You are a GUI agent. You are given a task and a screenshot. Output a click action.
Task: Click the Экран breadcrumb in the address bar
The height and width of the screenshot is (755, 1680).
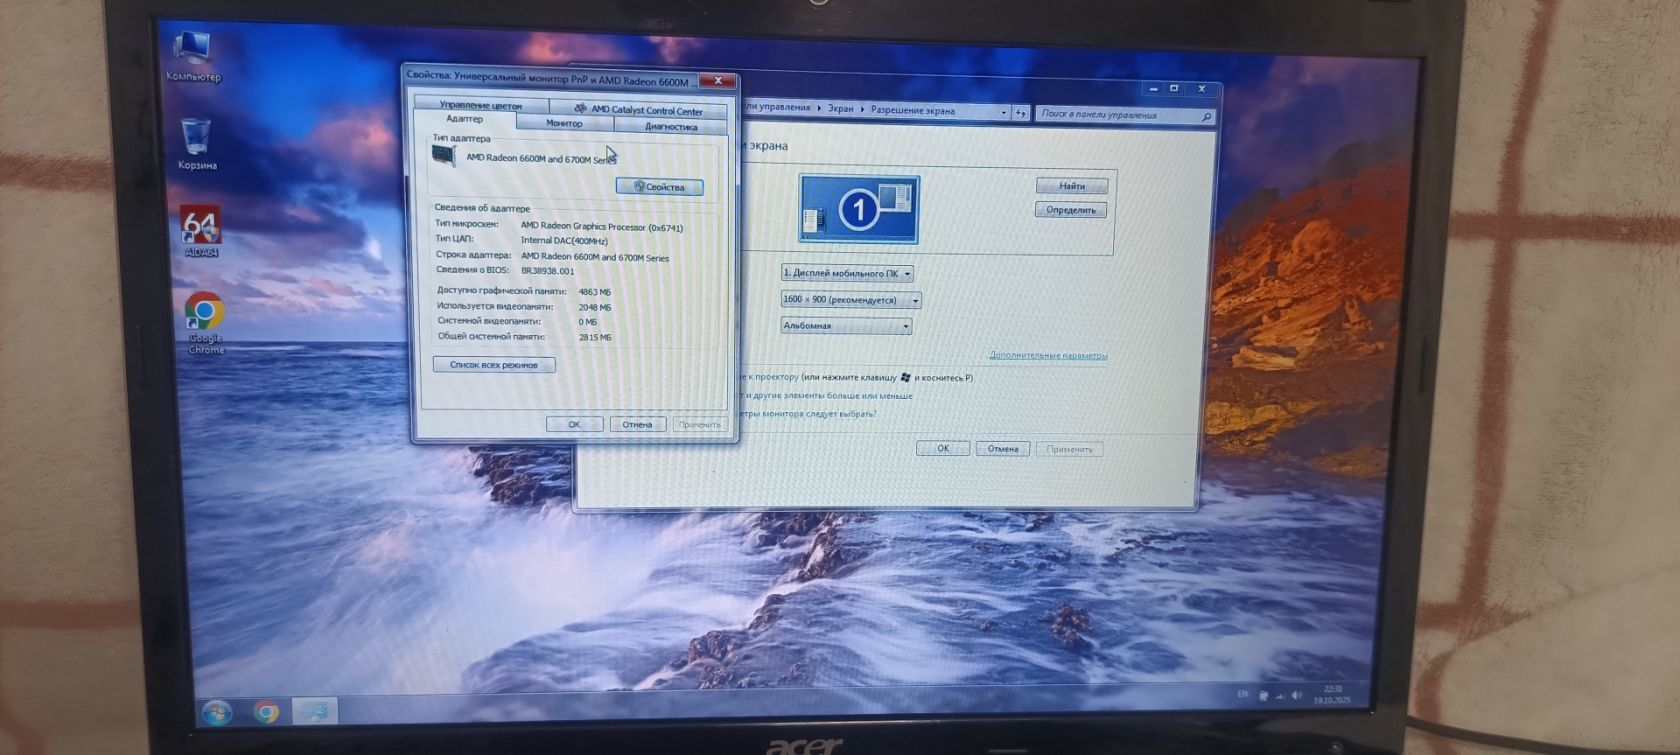click(x=841, y=108)
